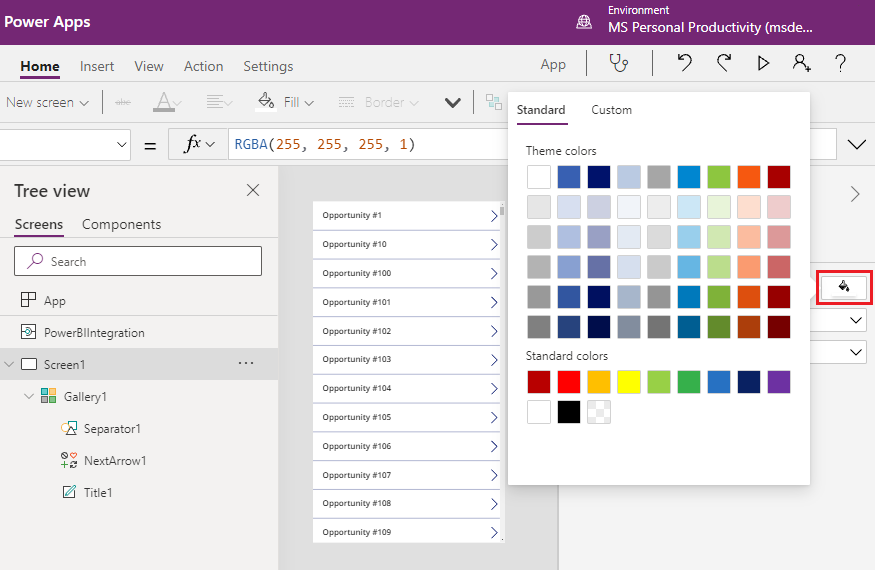
Task: Click the Undo arrow icon
Action: click(684, 64)
